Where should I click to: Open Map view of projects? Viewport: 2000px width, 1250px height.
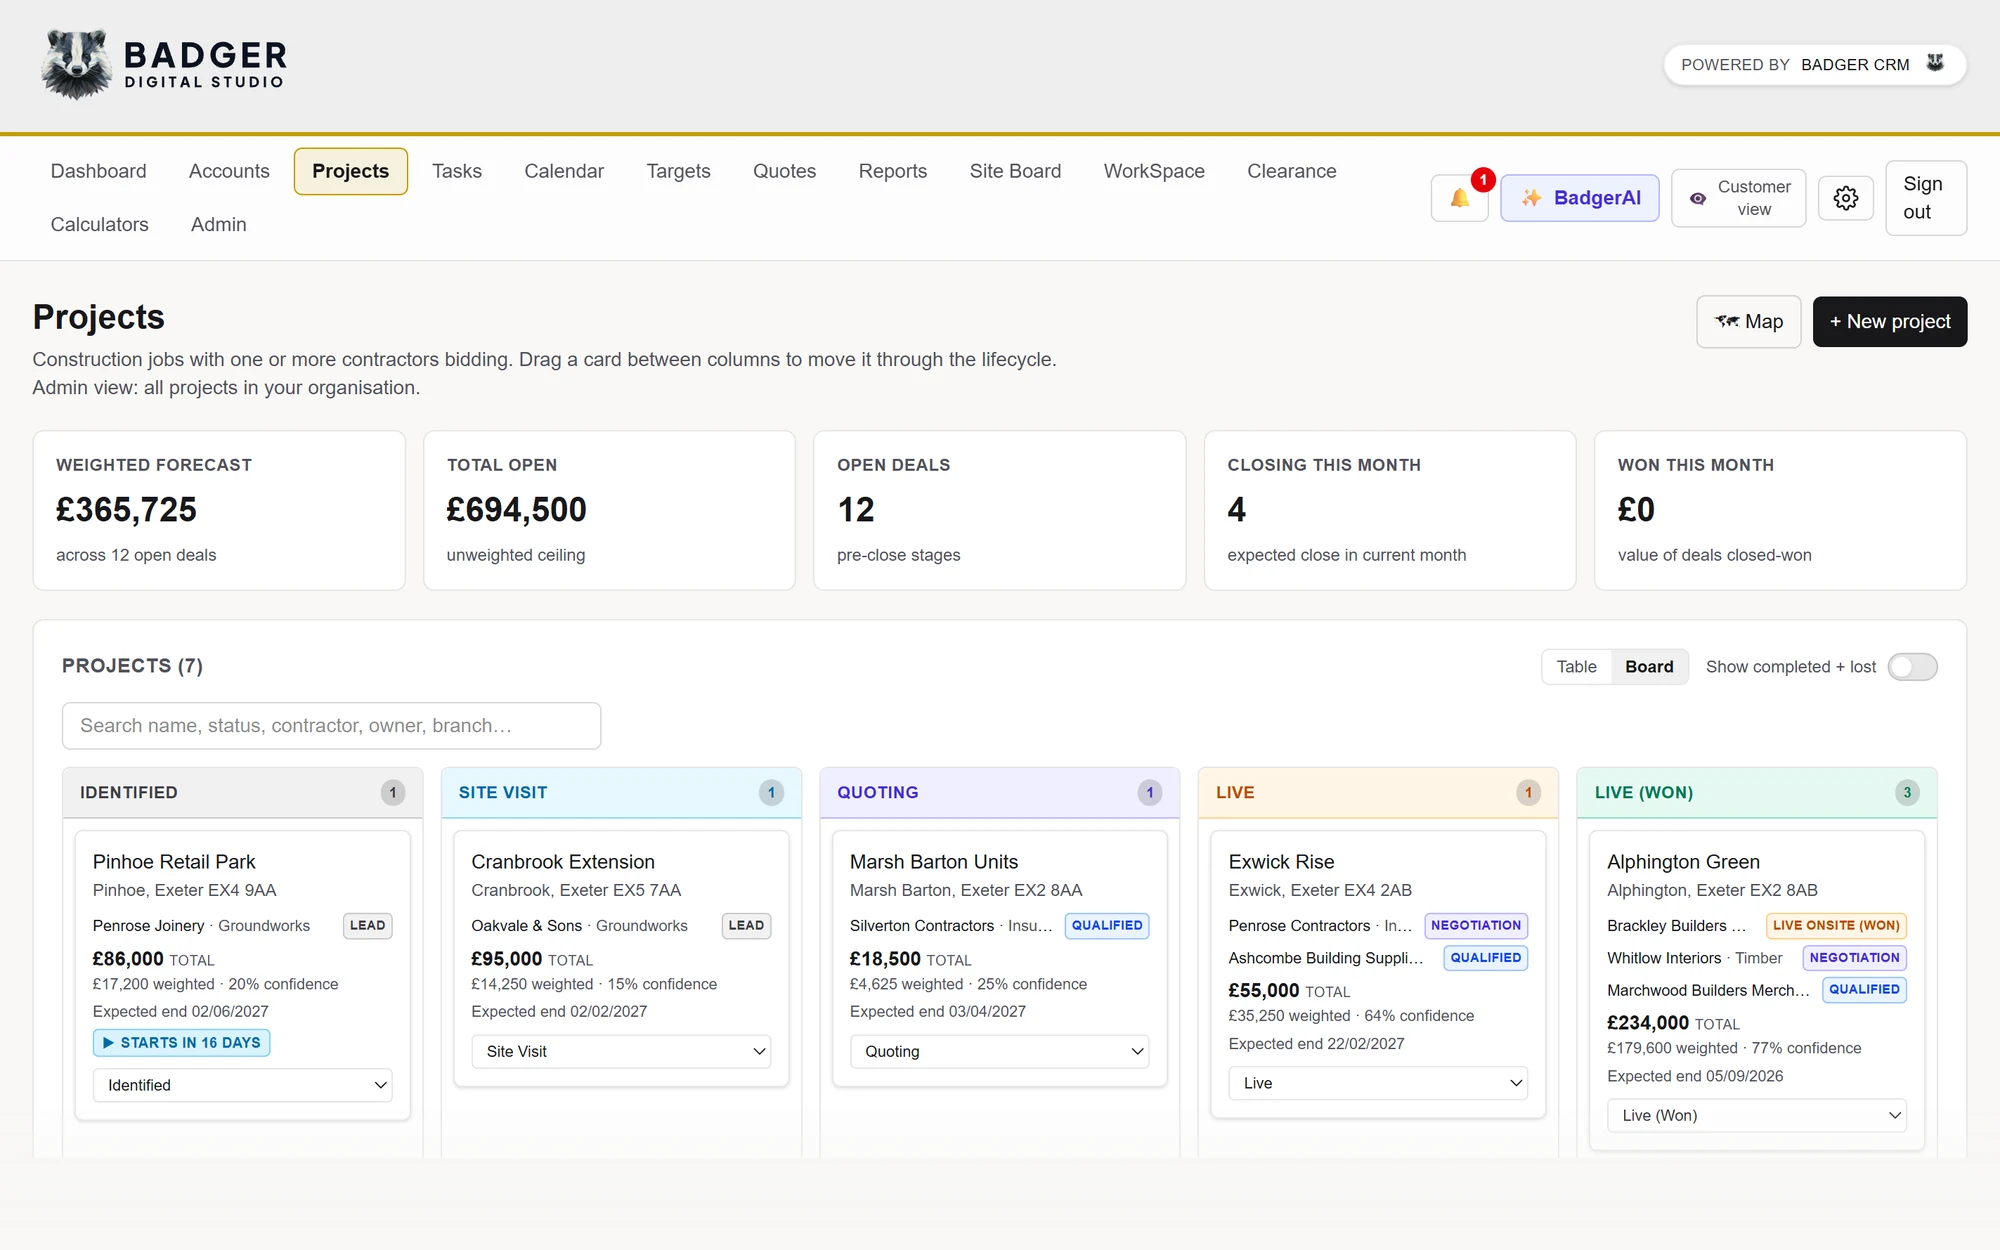pyautogui.click(x=1748, y=322)
